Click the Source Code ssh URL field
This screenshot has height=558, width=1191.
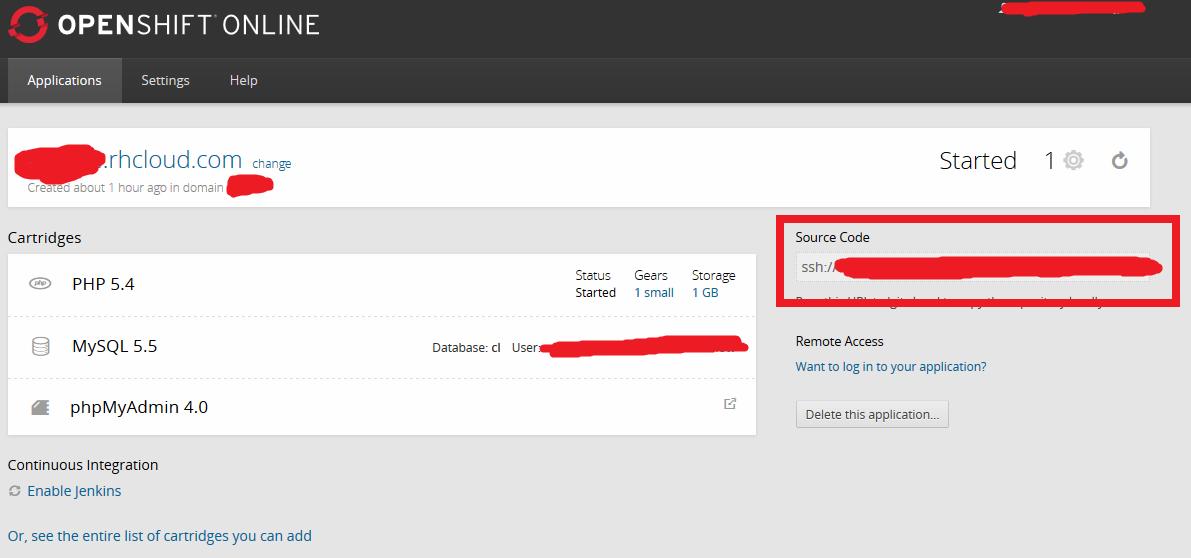[972, 266]
